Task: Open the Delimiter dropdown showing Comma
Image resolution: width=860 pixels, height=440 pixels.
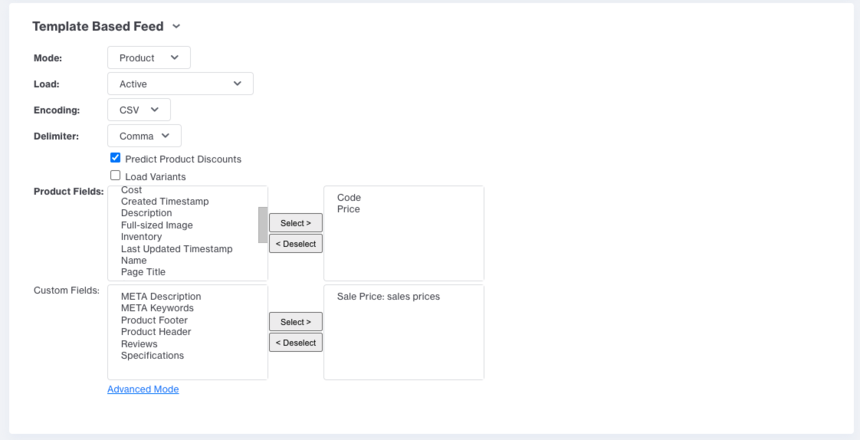Action: coord(144,136)
